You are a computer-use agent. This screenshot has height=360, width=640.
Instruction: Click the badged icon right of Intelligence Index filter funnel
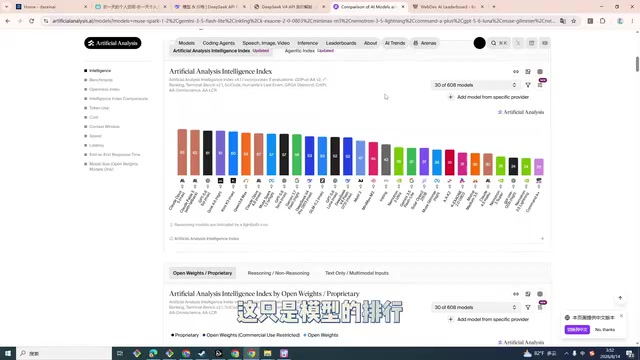pos(540,84)
